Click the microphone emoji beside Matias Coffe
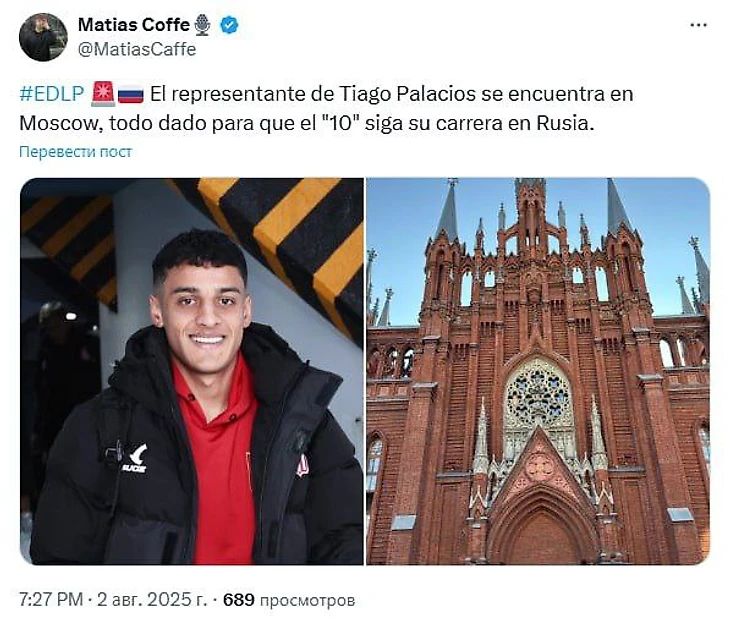Image resolution: width=730 pixels, height=622 pixels. click(202, 25)
